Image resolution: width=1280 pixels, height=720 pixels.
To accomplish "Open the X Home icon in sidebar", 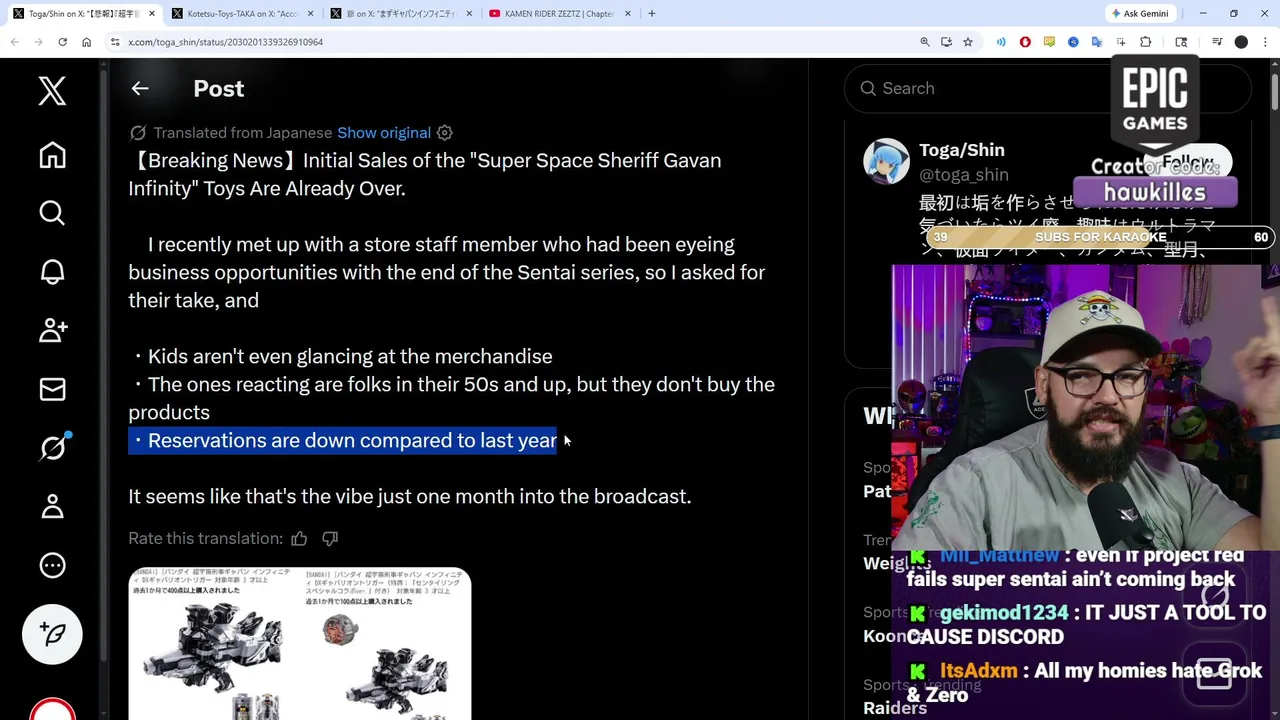I will (52, 155).
